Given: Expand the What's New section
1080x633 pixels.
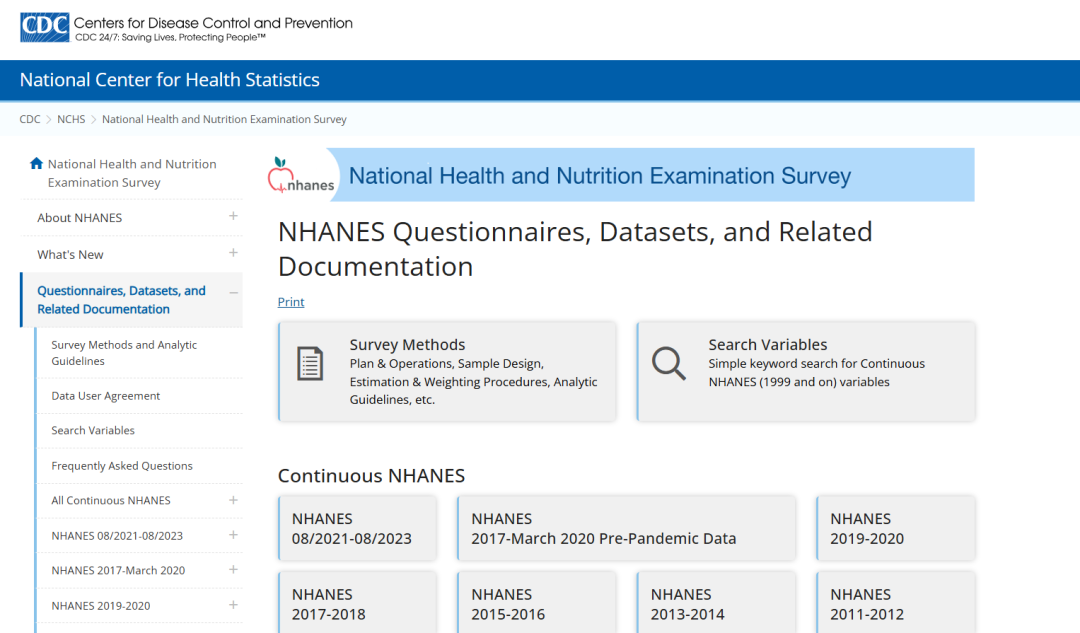Looking at the screenshot, I should point(233,253).
